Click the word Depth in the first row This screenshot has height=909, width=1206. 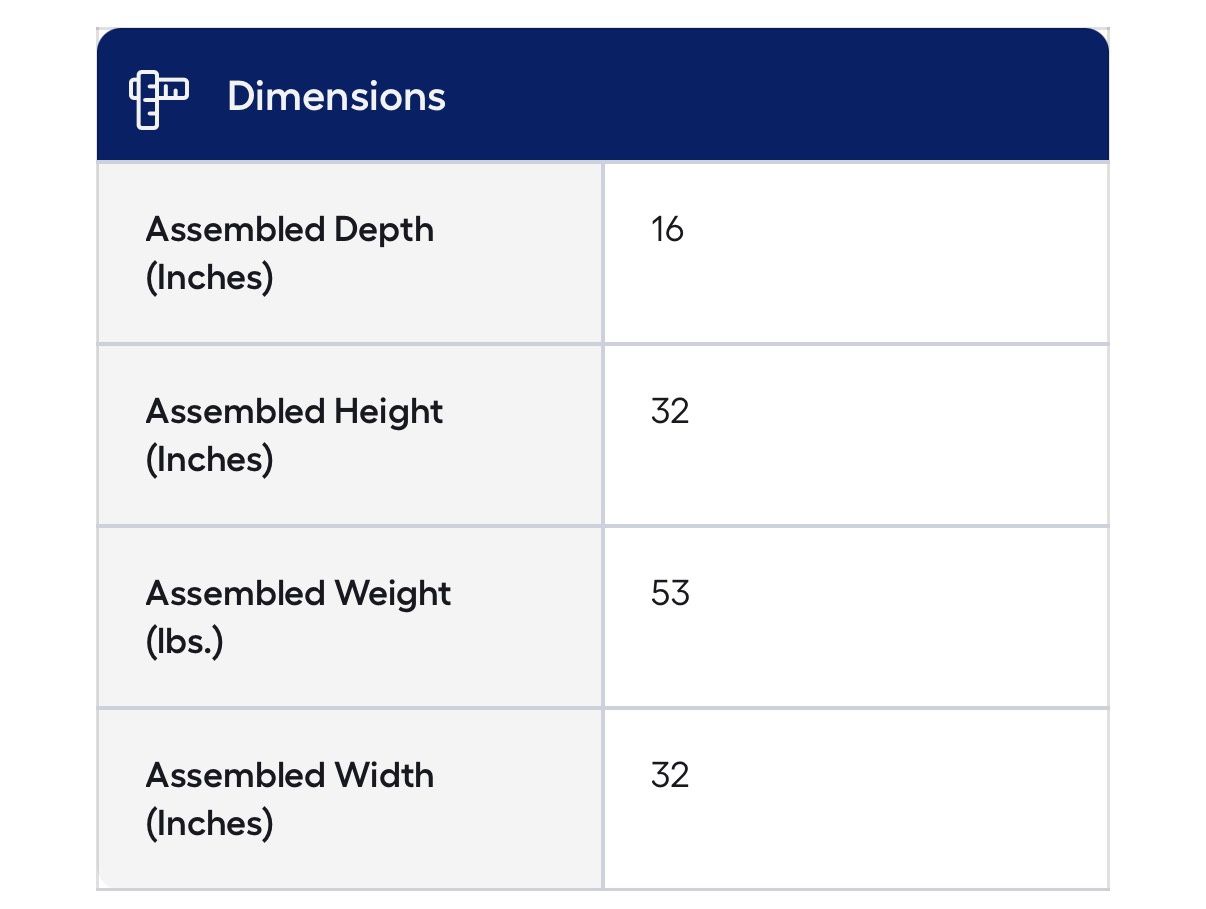tap(384, 230)
